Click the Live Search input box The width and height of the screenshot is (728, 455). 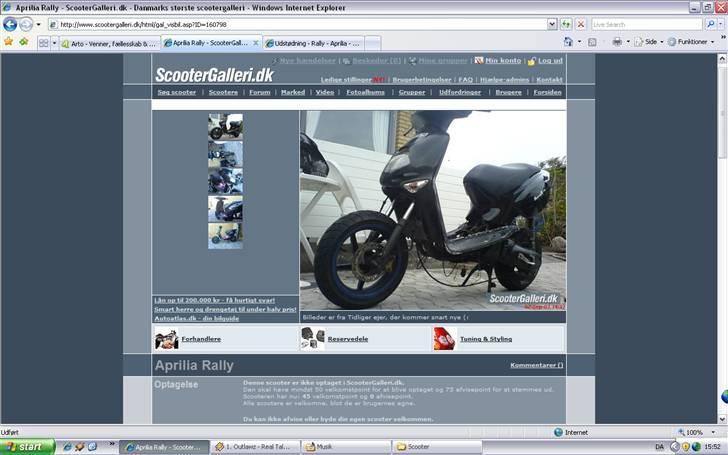647,24
